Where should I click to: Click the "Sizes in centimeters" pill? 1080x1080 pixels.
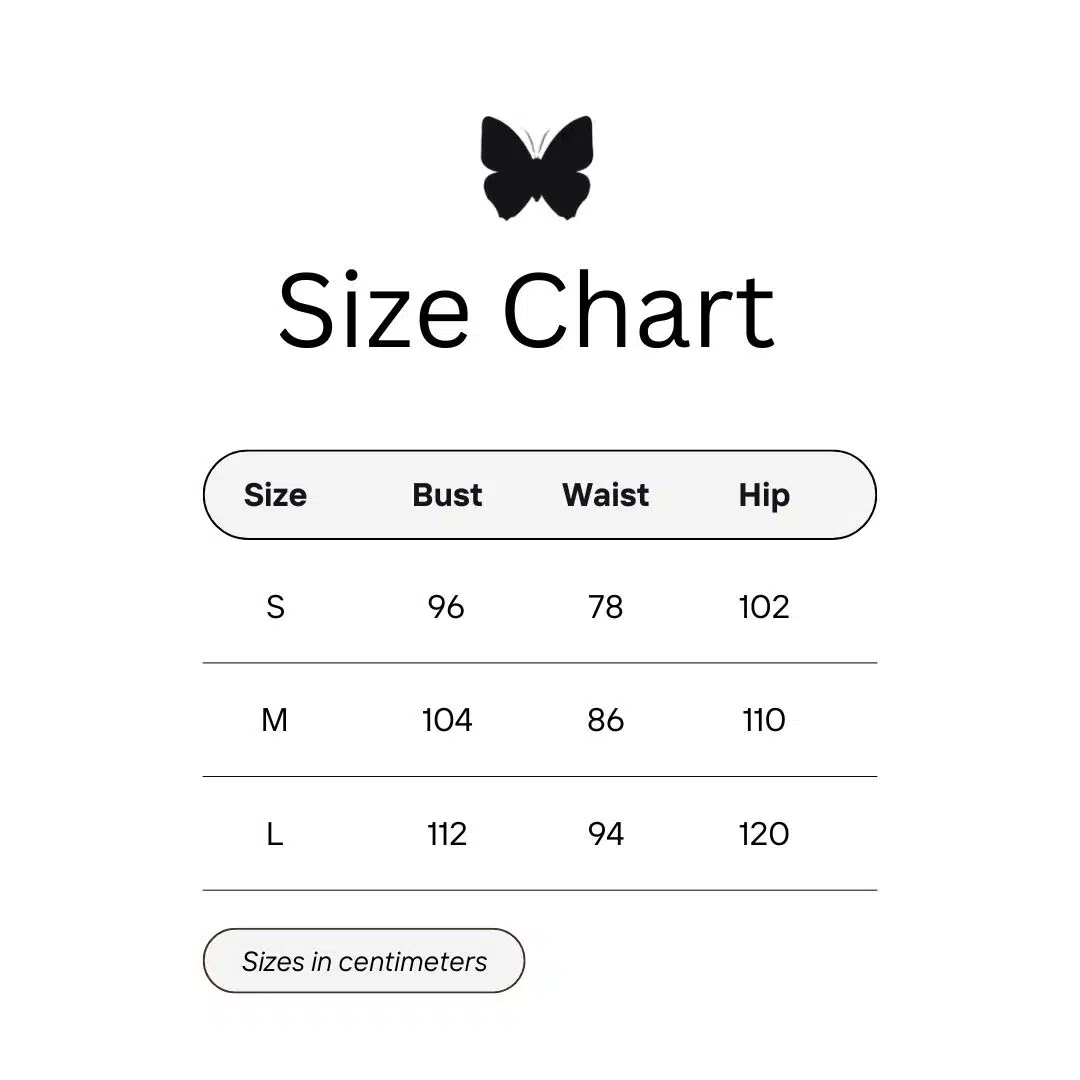pos(364,961)
